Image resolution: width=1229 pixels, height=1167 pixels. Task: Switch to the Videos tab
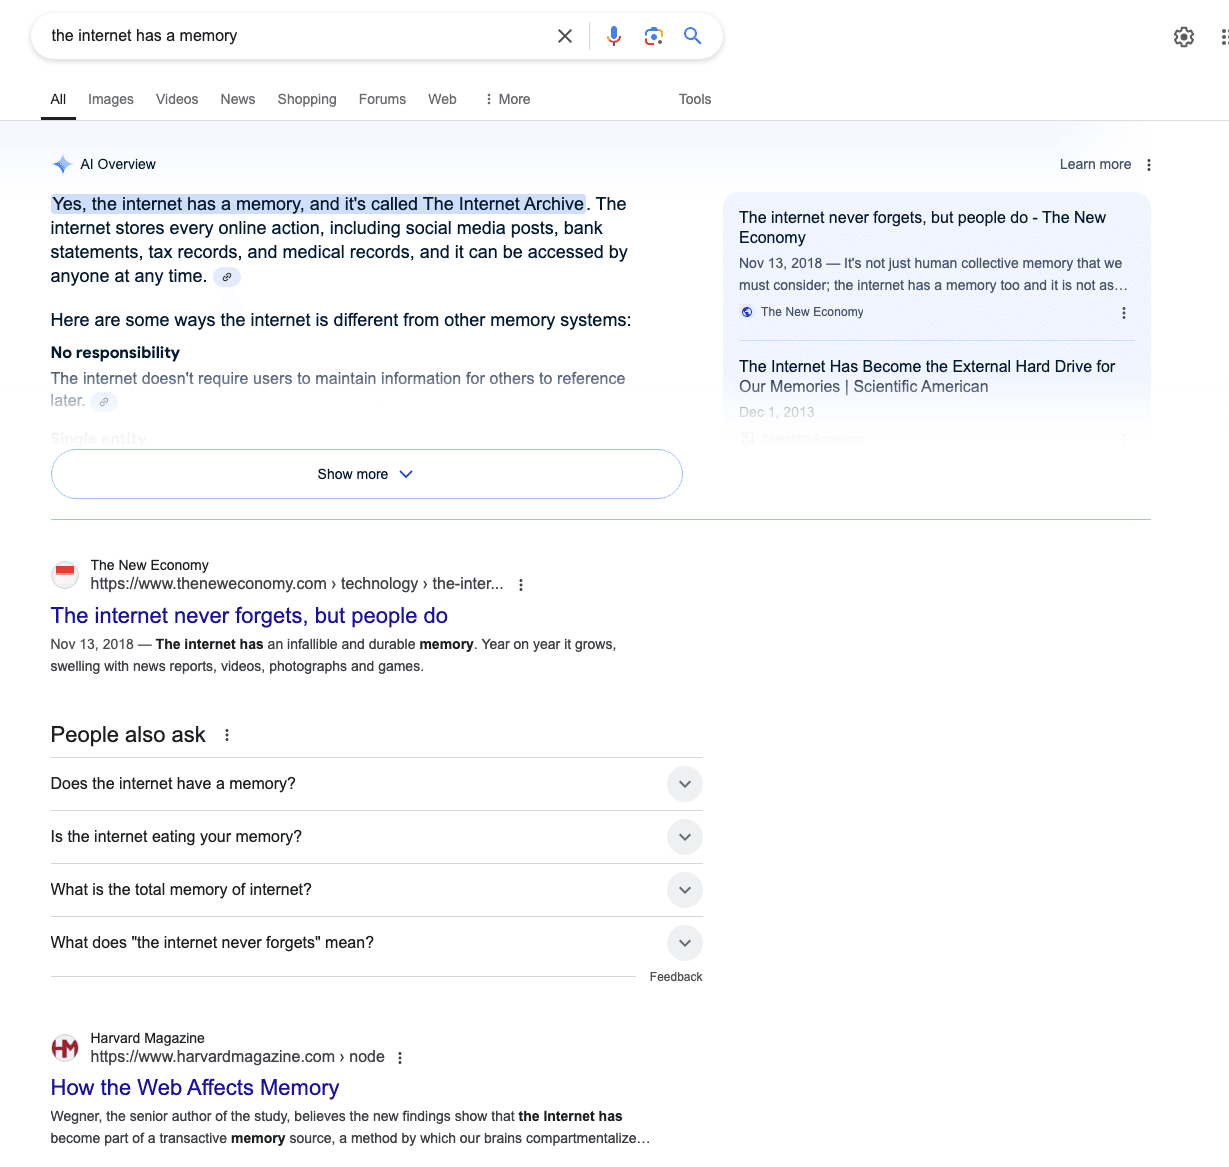(177, 99)
